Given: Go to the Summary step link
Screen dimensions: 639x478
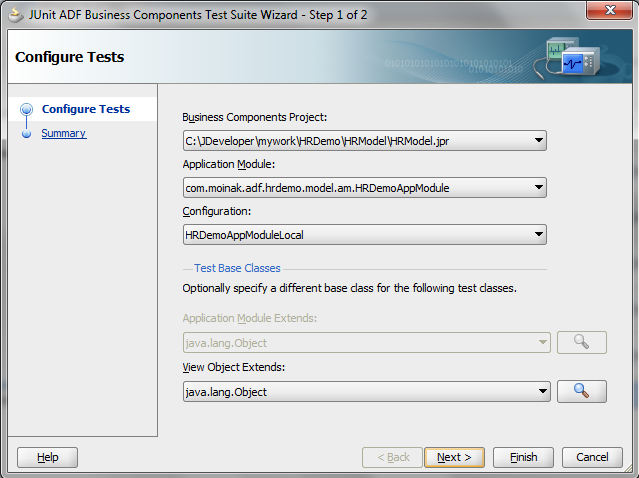Looking at the screenshot, I should tap(63, 133).
